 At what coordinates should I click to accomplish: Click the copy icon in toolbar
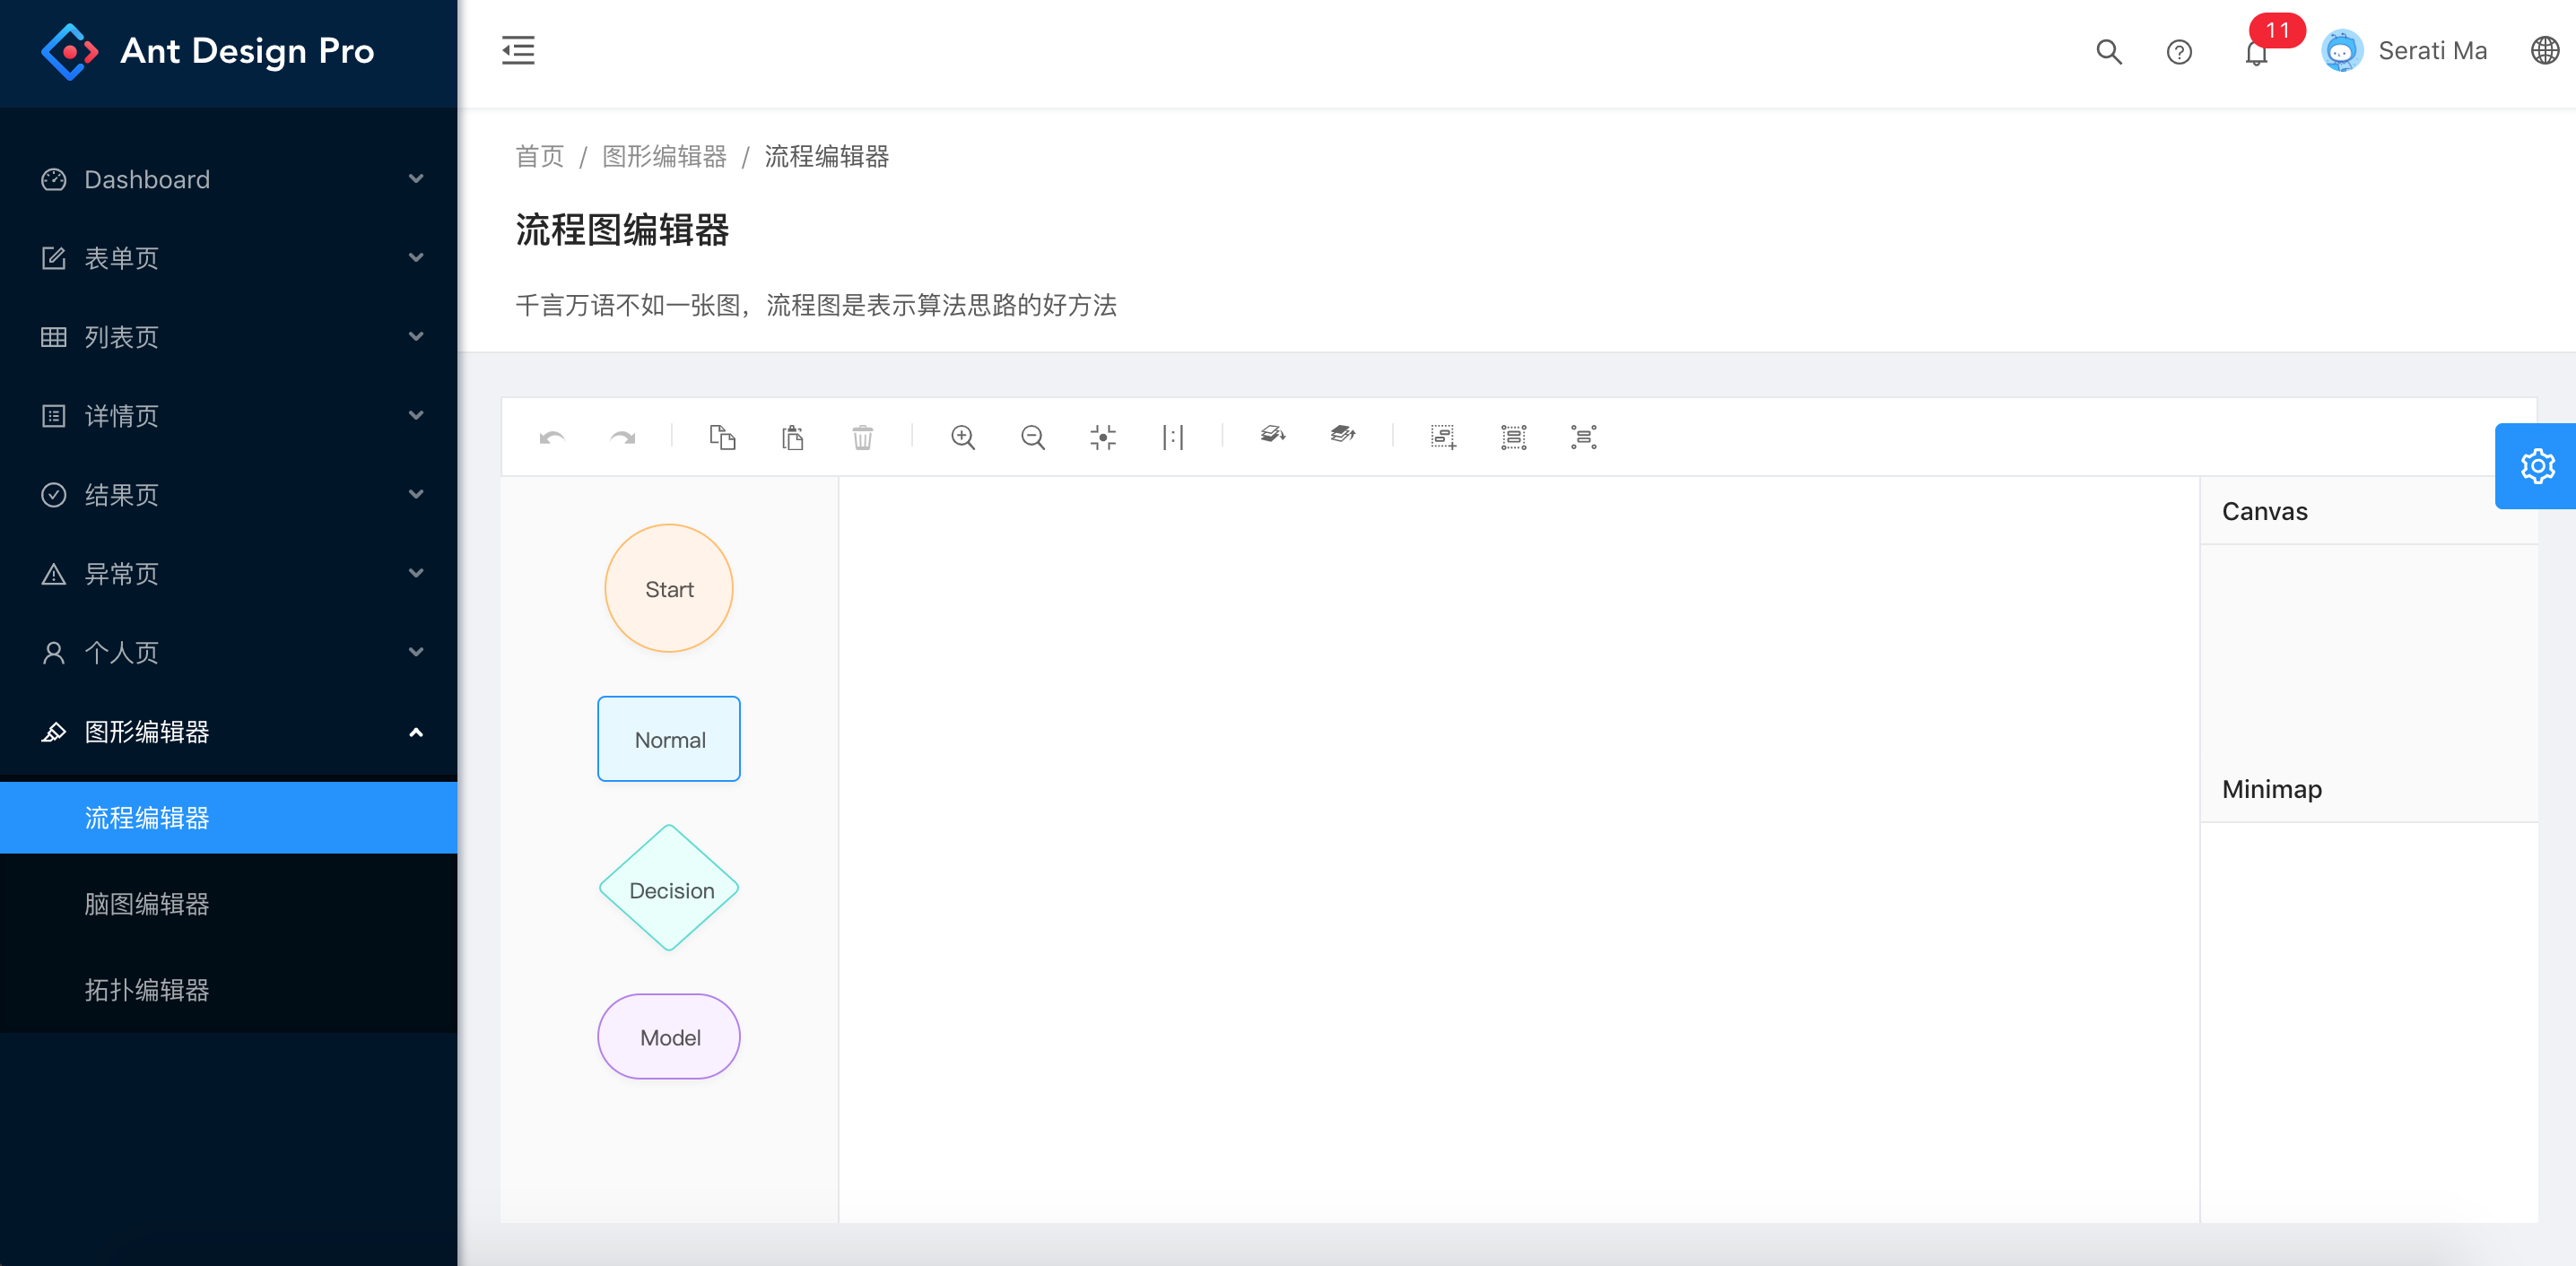tap(722, 437)
